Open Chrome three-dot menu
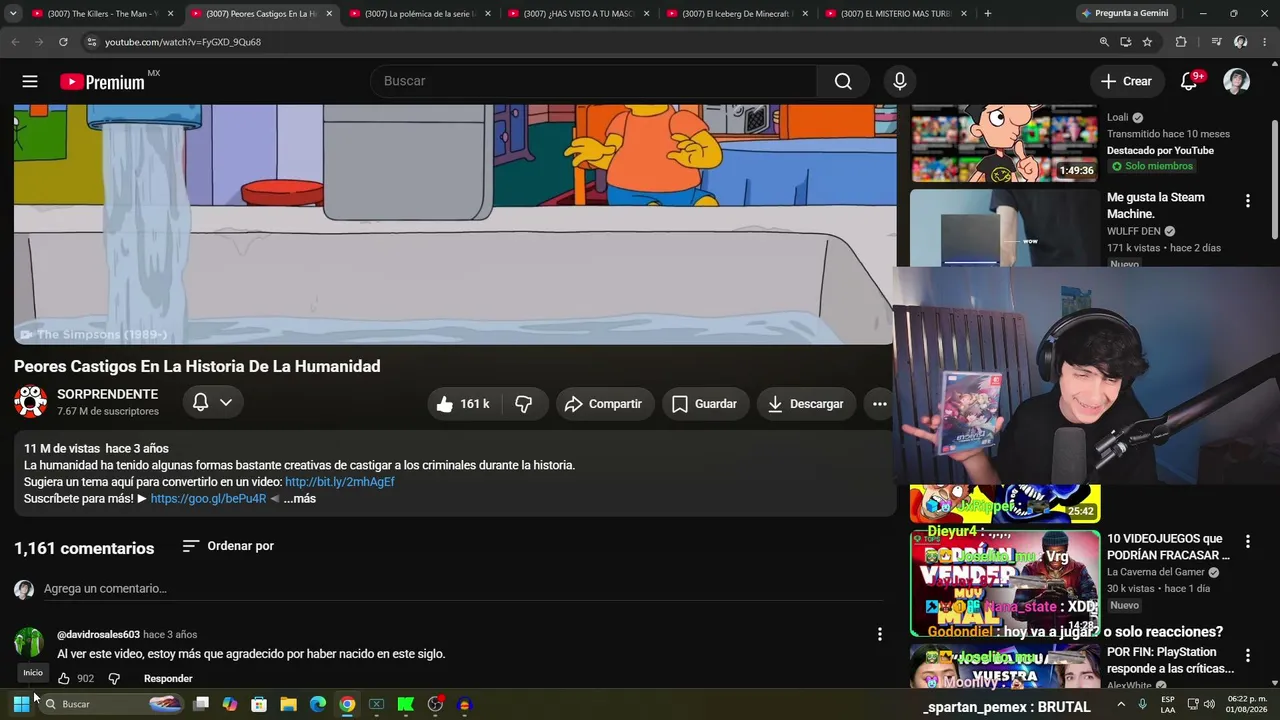 tap(1265, 42)
